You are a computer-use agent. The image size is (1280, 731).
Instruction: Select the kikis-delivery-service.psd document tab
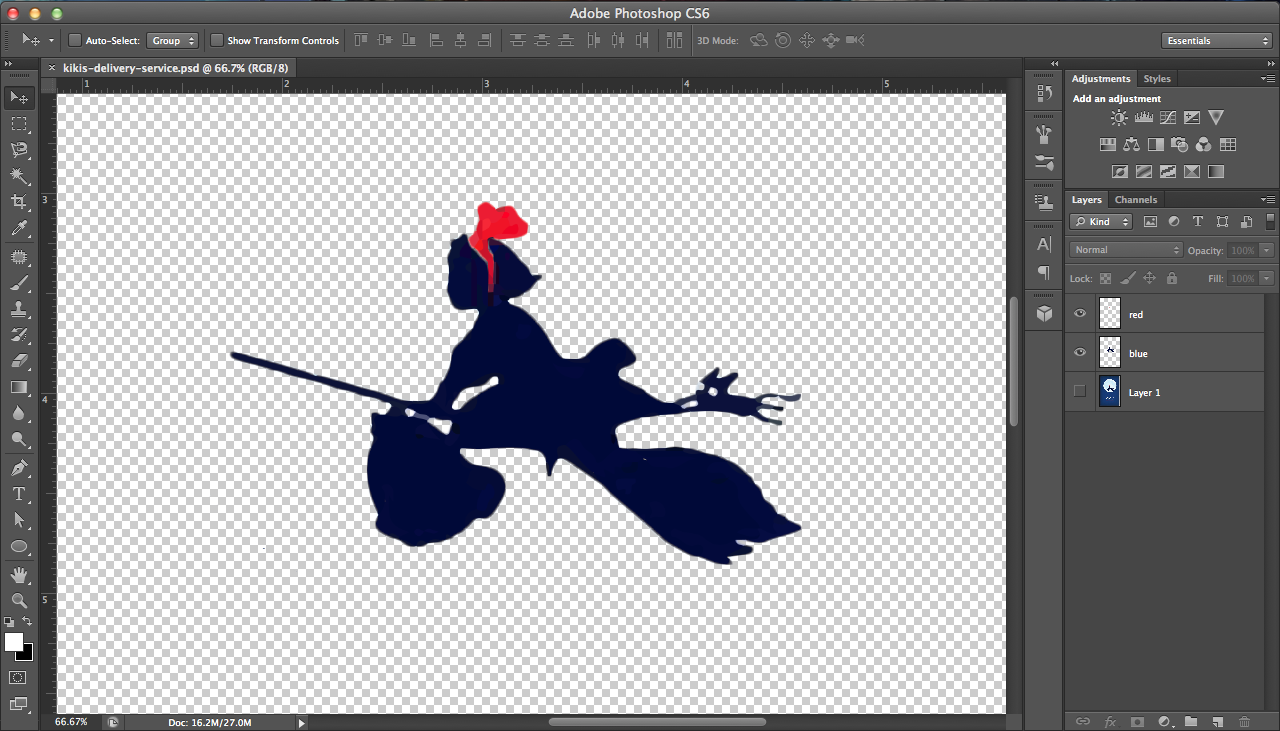(x=176, y=67)
